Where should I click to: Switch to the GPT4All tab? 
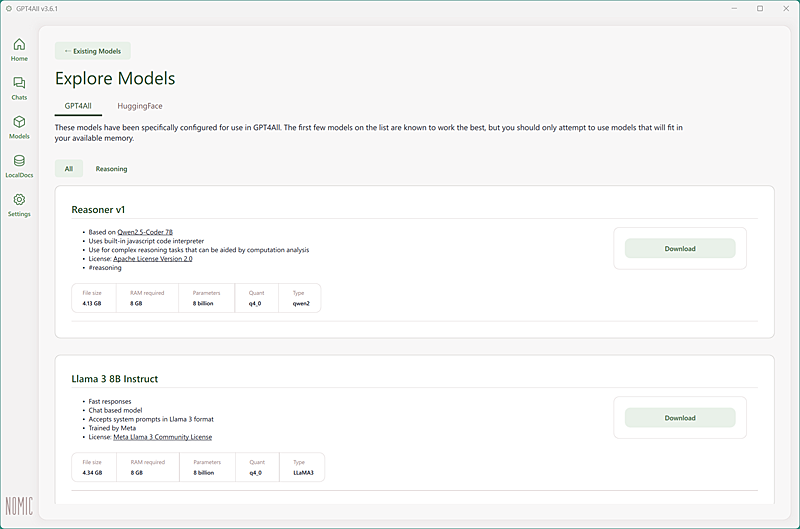[x=79, y=105]
